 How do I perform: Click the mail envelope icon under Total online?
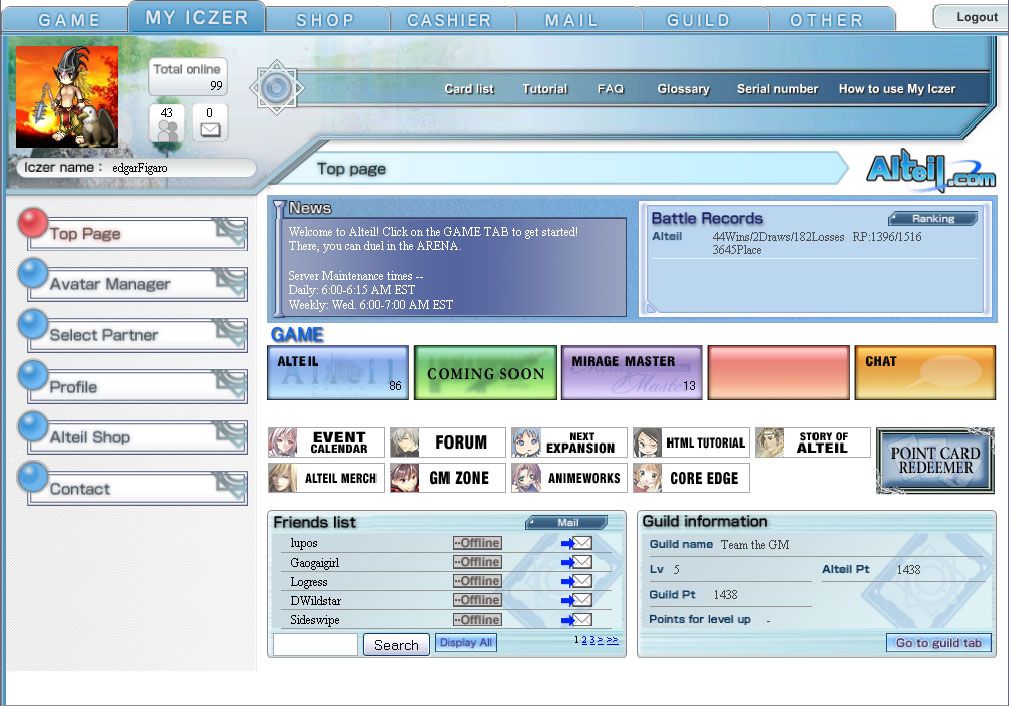210,123
